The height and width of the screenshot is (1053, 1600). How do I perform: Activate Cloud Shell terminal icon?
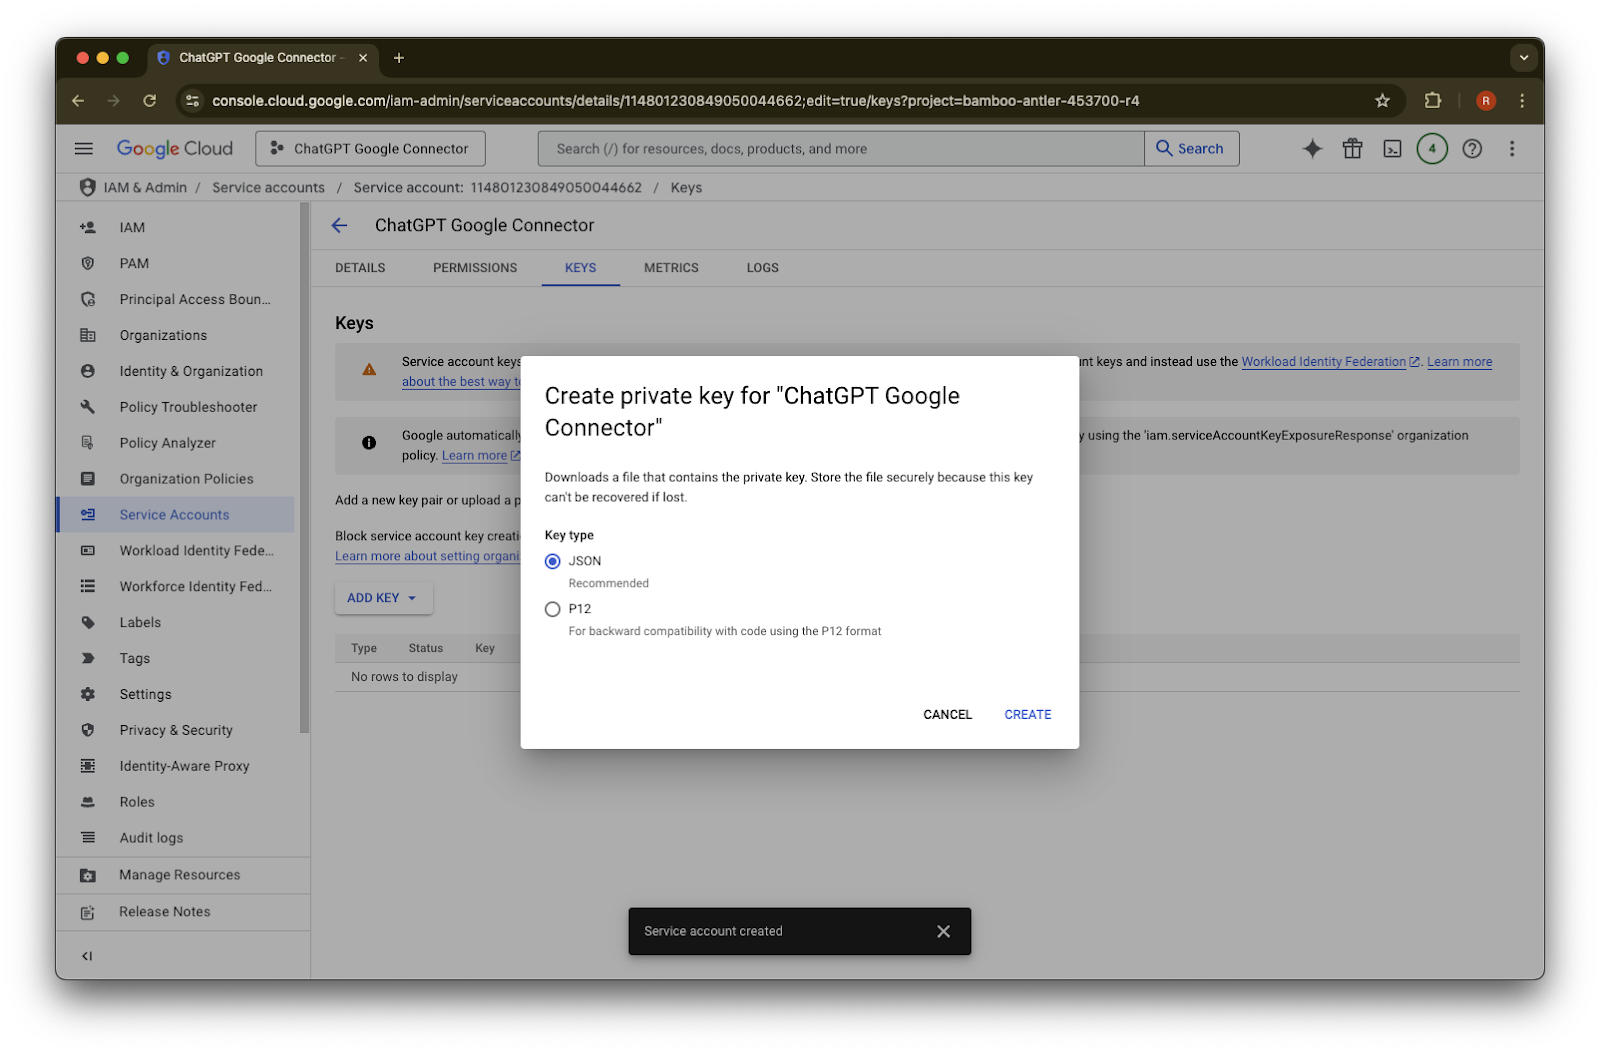tap(1392, 149)
